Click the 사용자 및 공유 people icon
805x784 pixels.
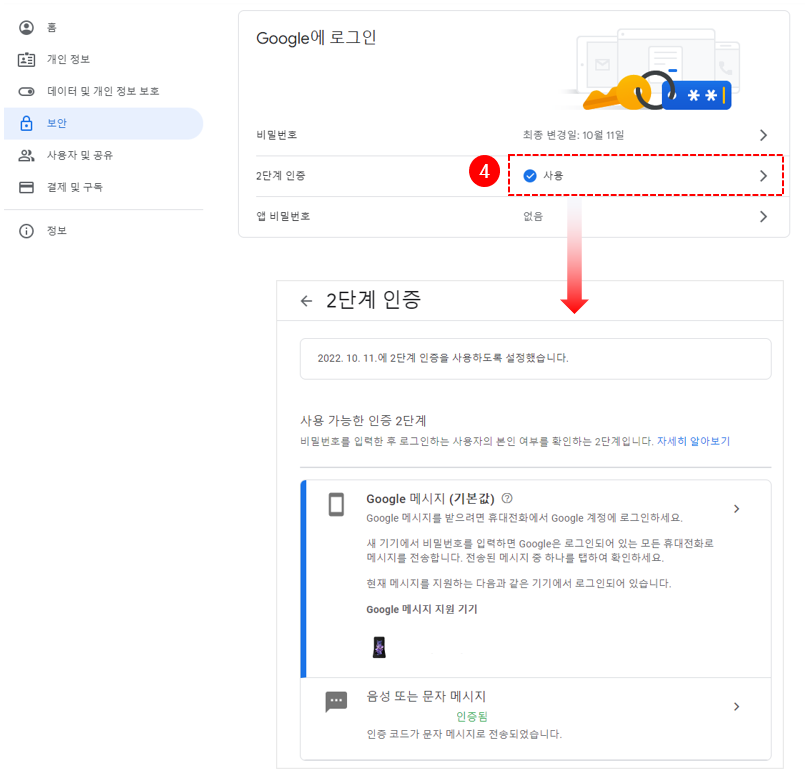[26, 155]
